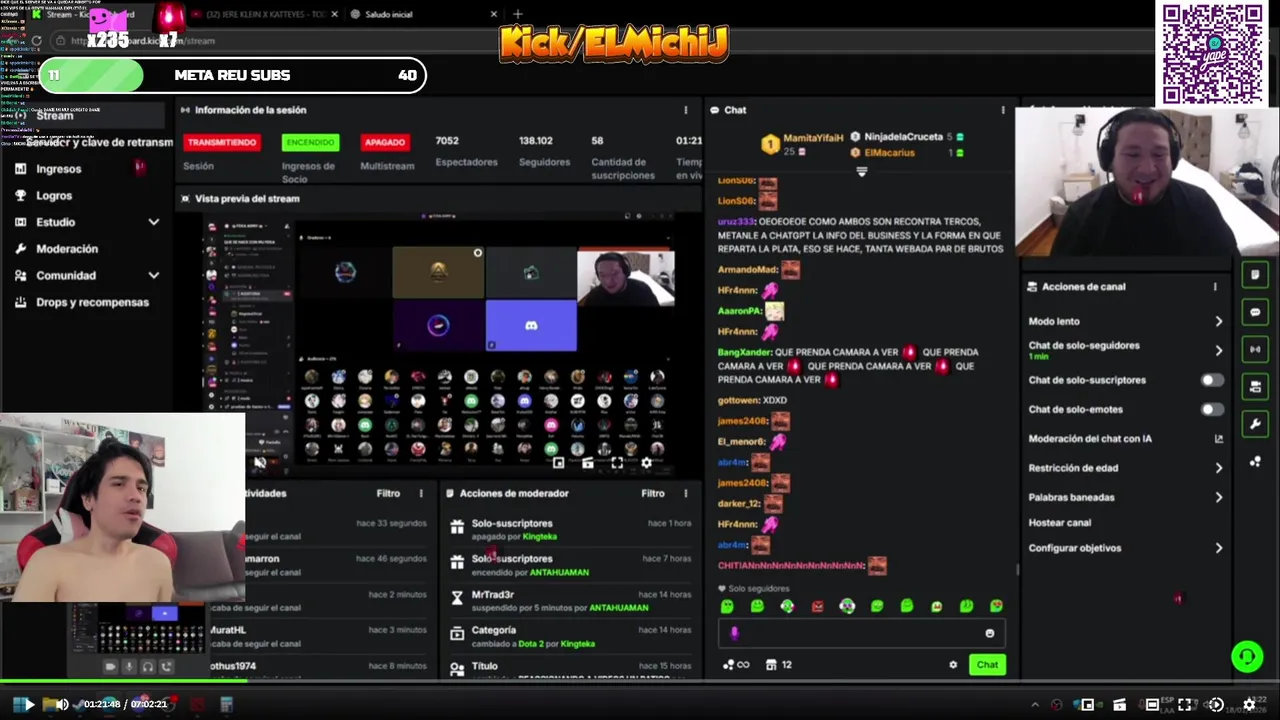Click the wrench icon in right toolbar
This screenshot has width=1280, height=720.
pos(1255,425)
